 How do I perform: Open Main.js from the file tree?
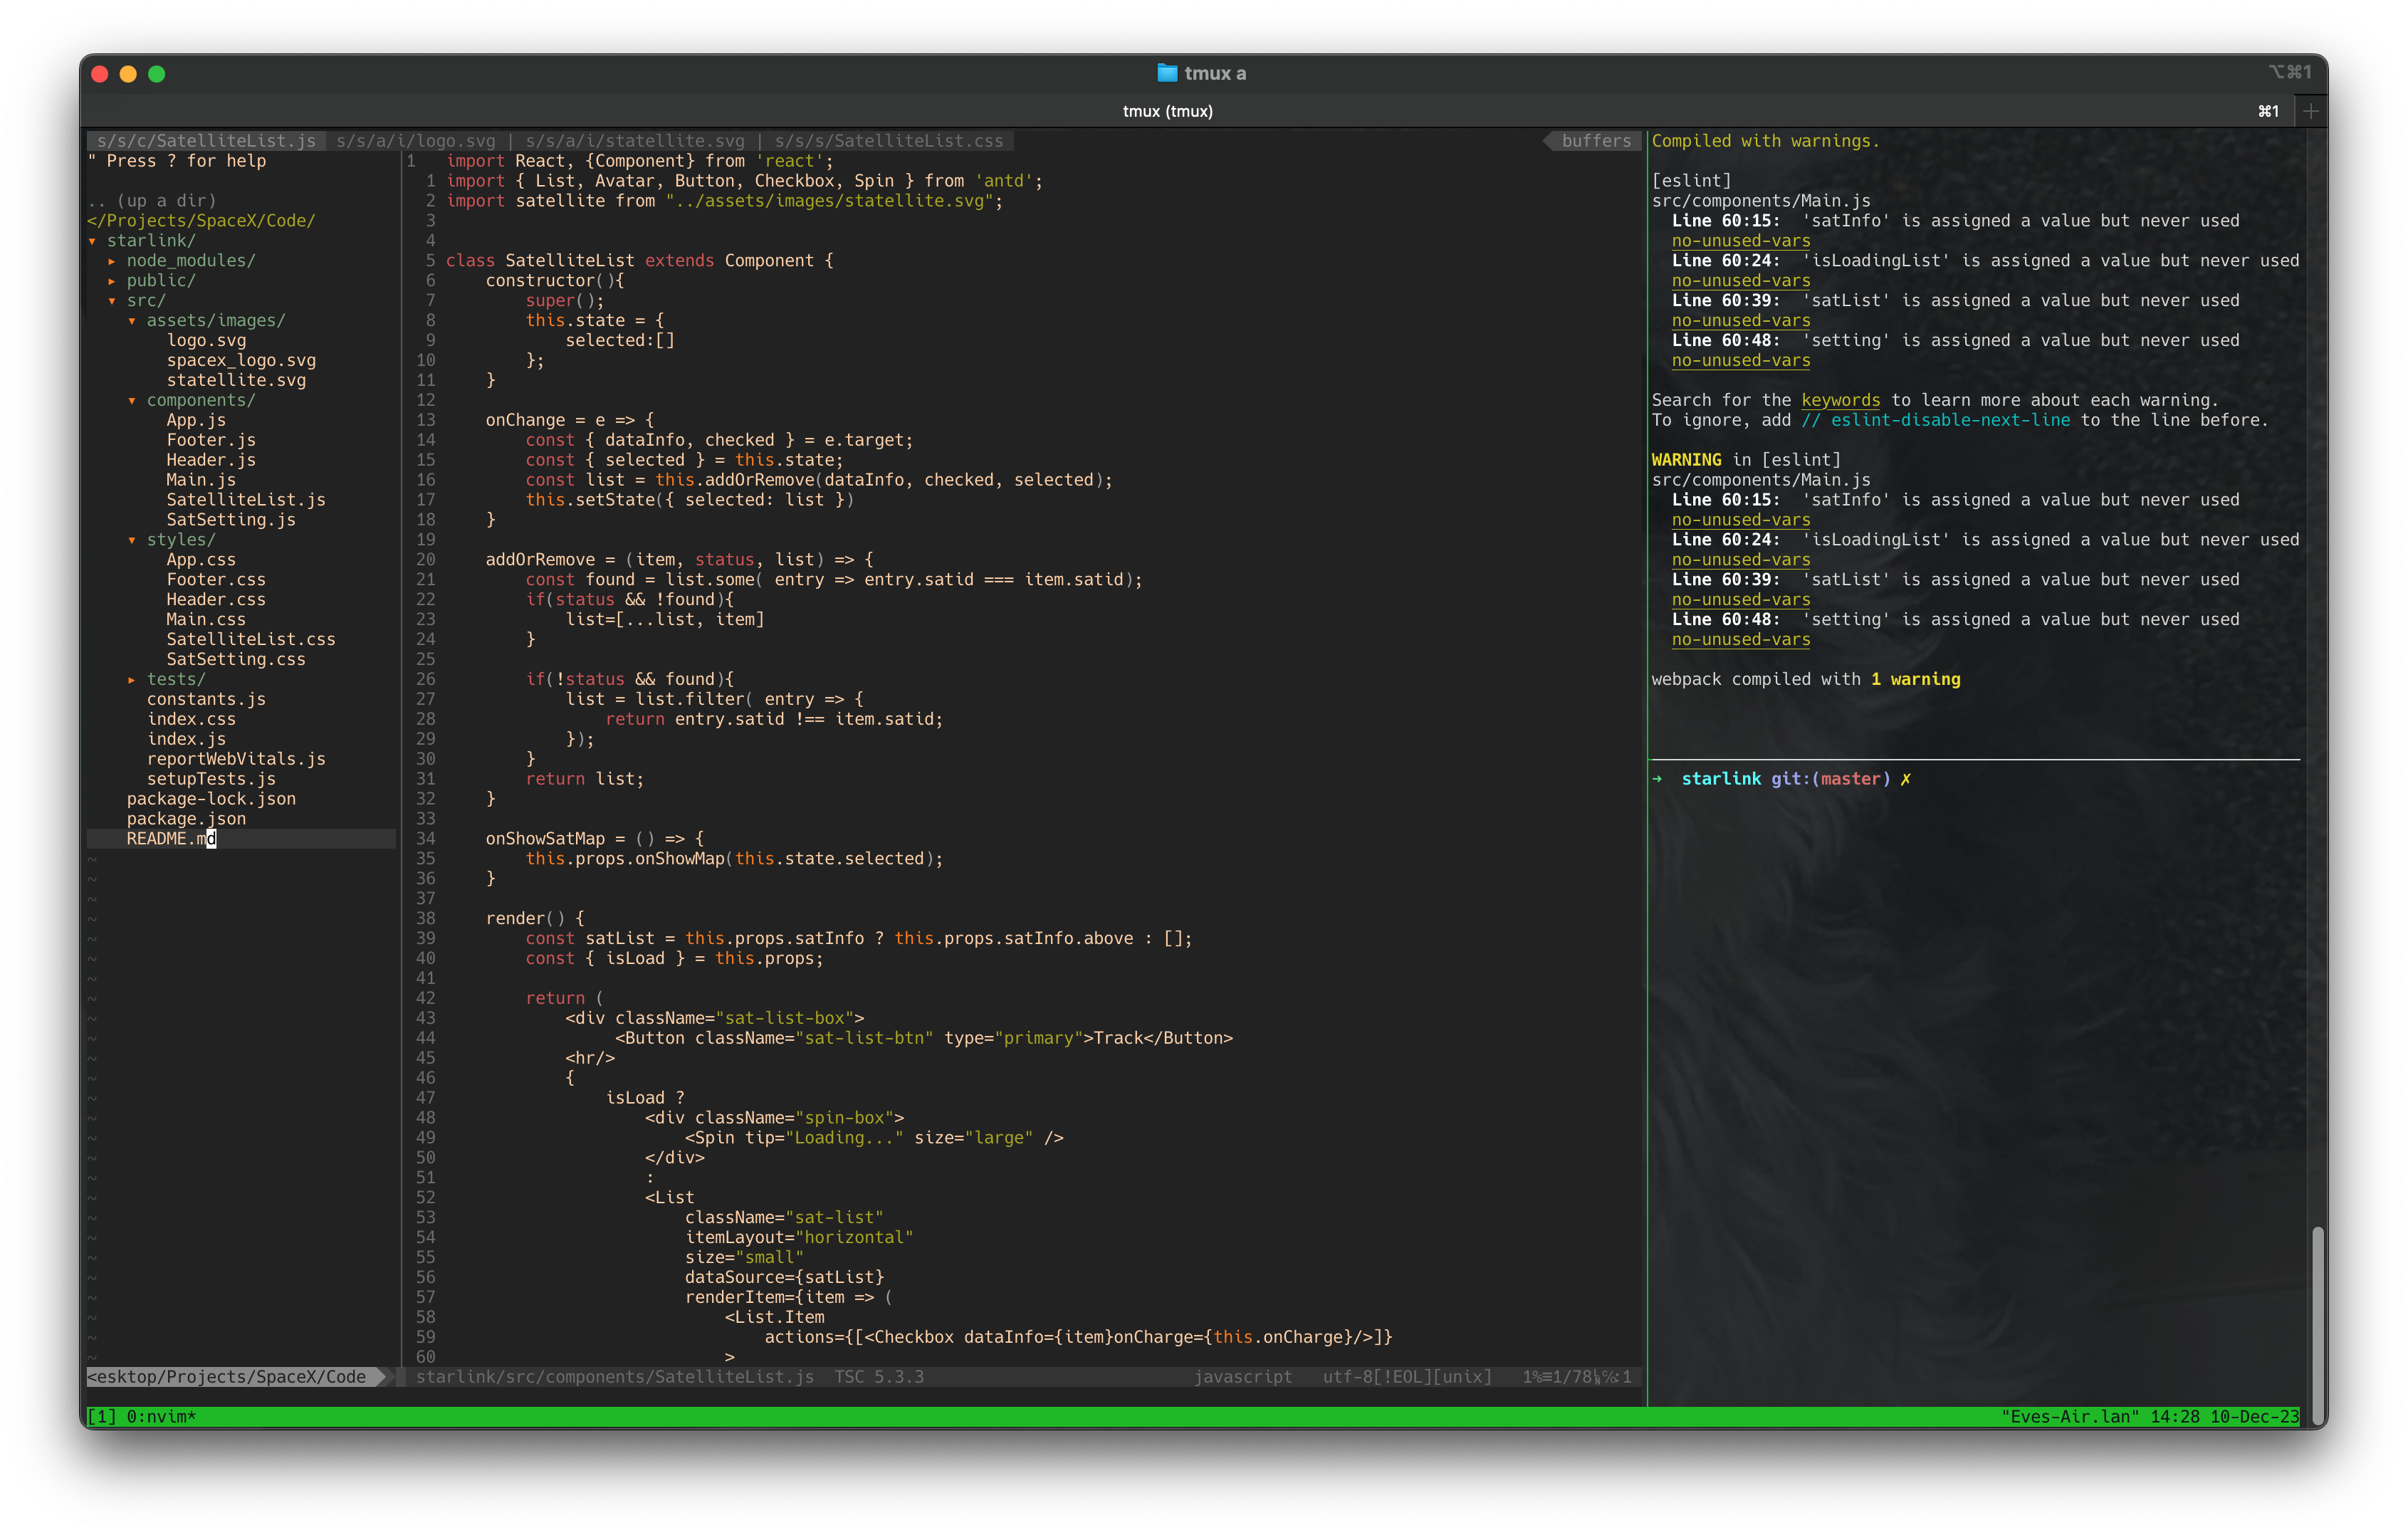(200, 479)
